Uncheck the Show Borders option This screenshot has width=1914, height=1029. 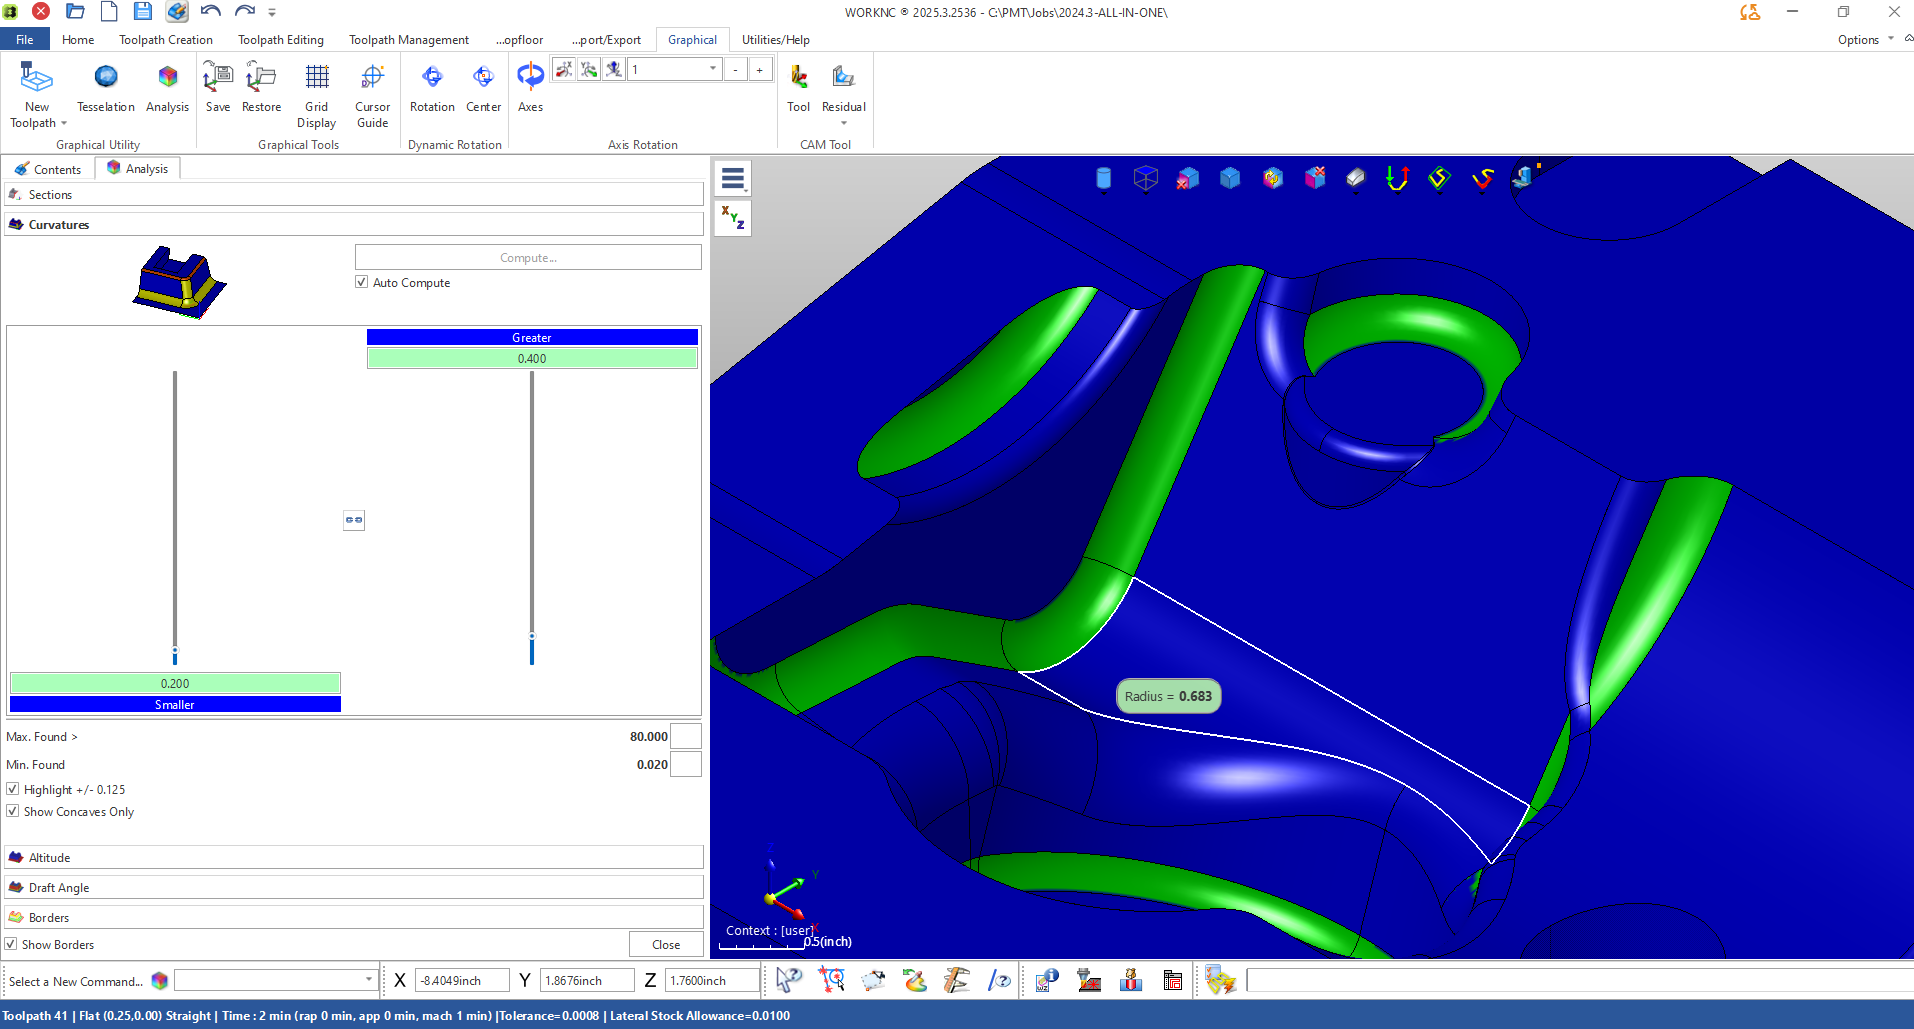(10, 944)
